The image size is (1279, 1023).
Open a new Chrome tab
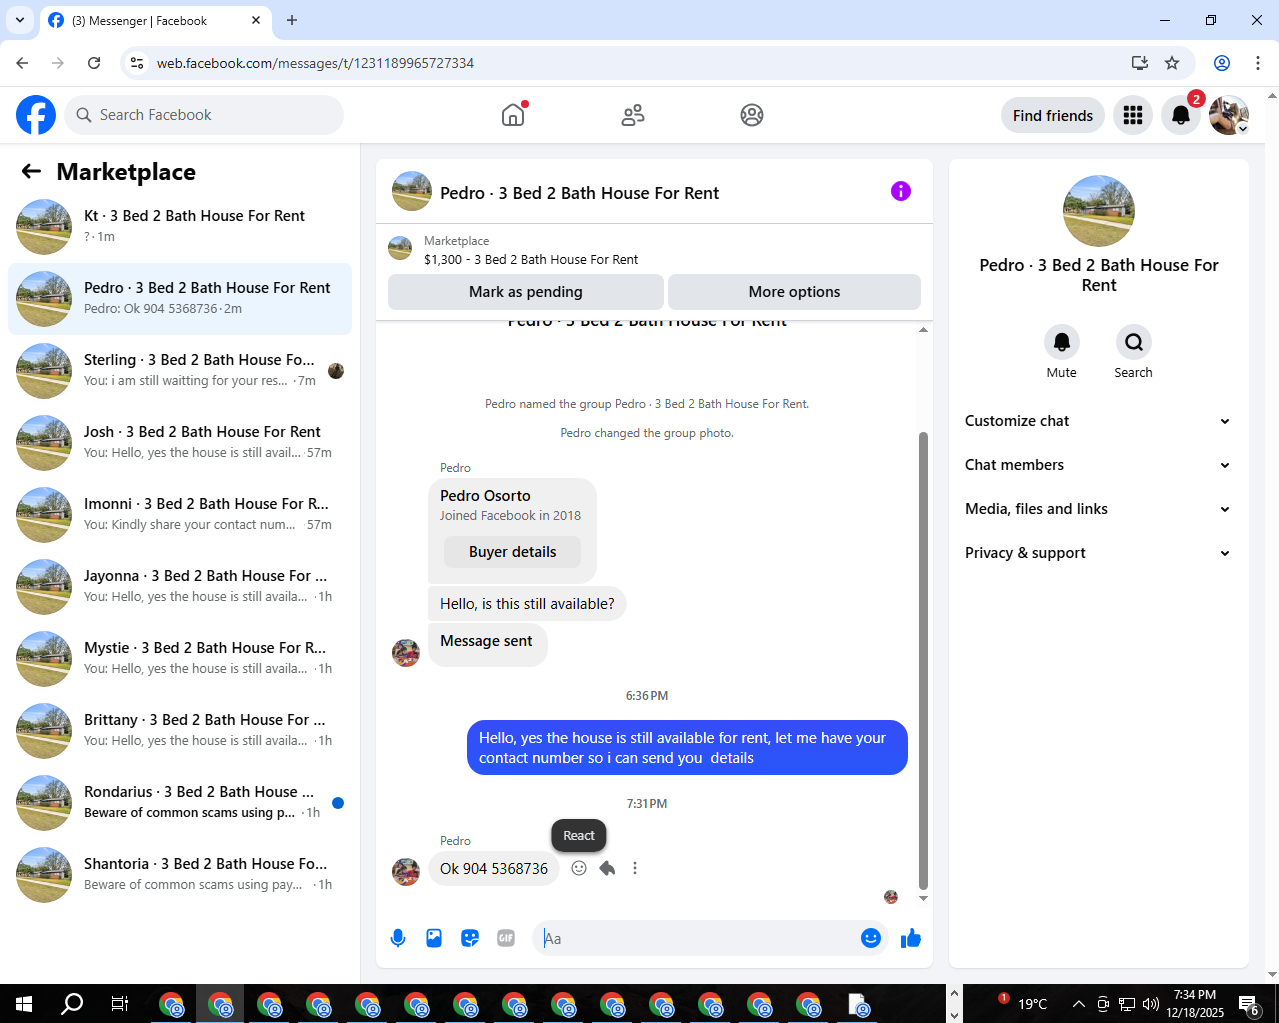click(x=292, y=20)
